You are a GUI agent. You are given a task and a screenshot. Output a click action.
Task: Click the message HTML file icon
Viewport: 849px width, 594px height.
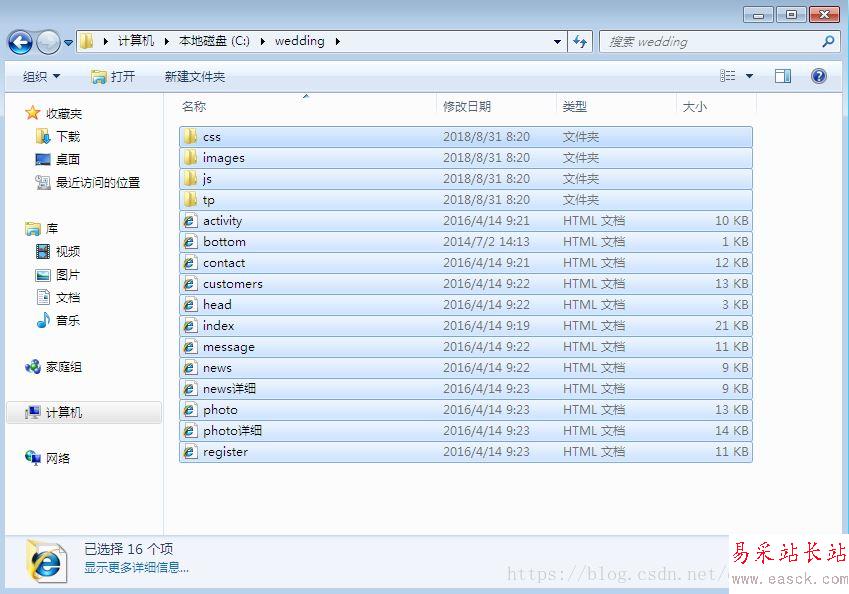[x=190, y=347]
